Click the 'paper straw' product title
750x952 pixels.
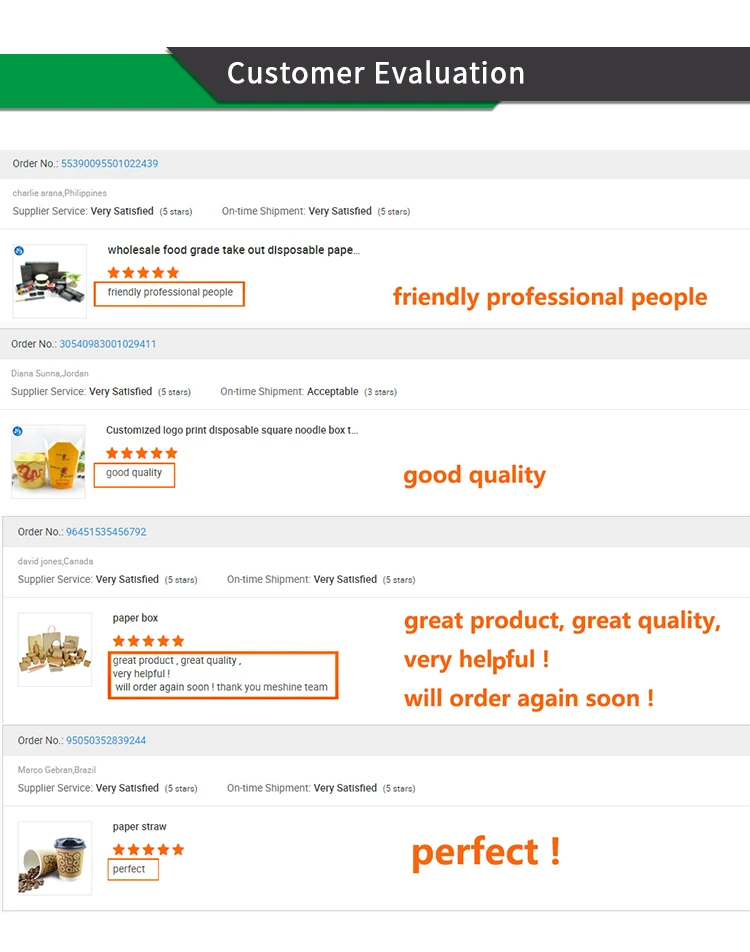tap(140, 827)
